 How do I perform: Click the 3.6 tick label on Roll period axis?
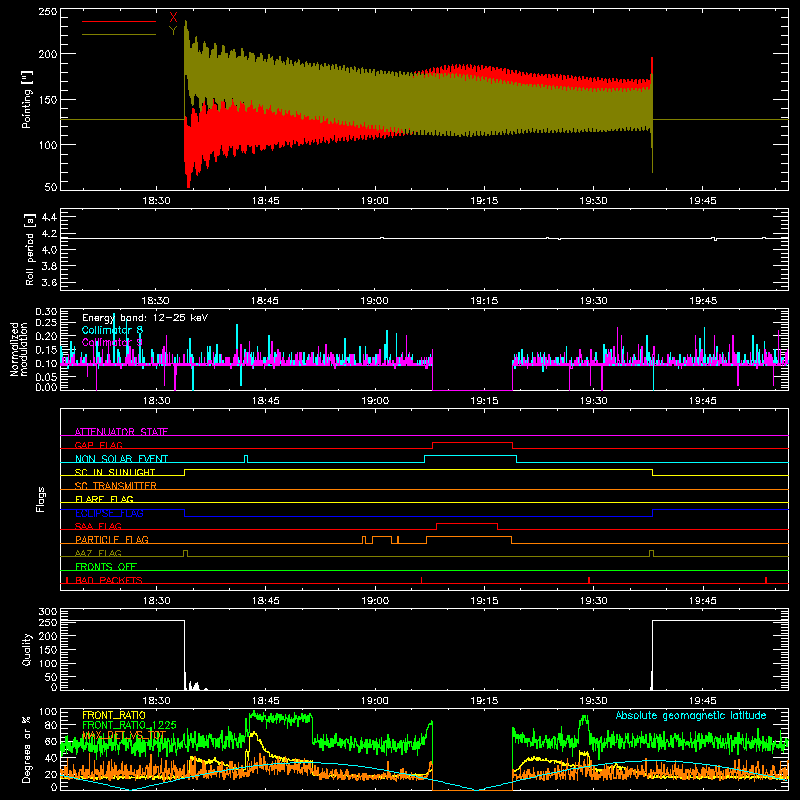(x=49, y=282)
